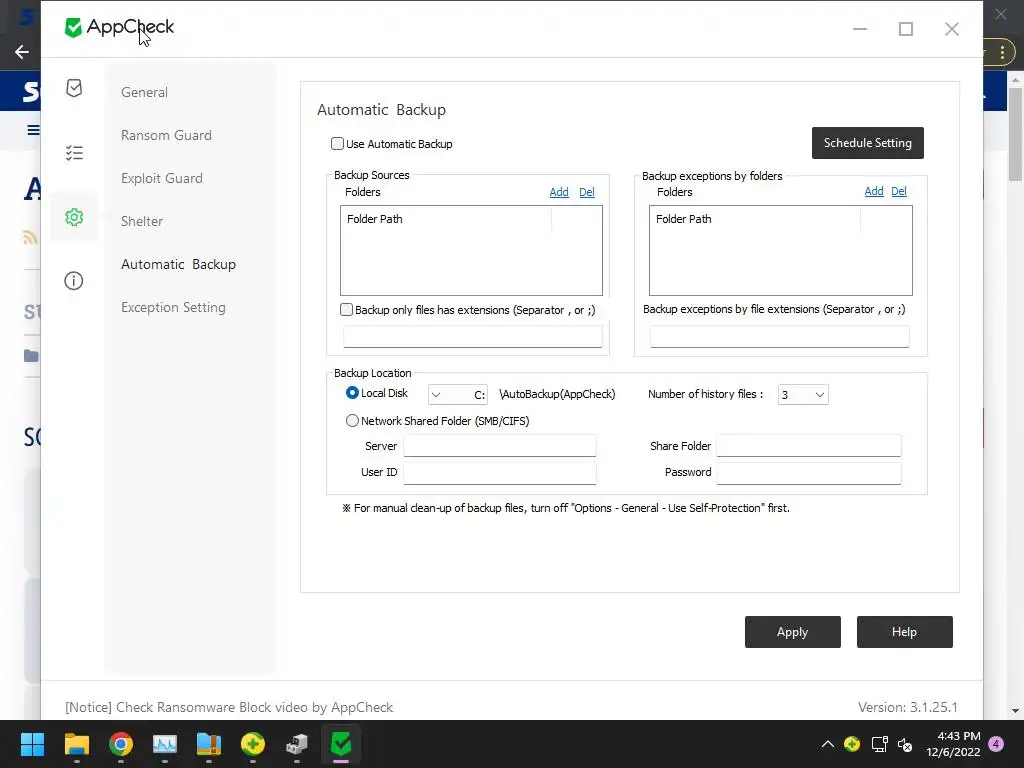Click Del link under Backup Sources

pos(586,192)
